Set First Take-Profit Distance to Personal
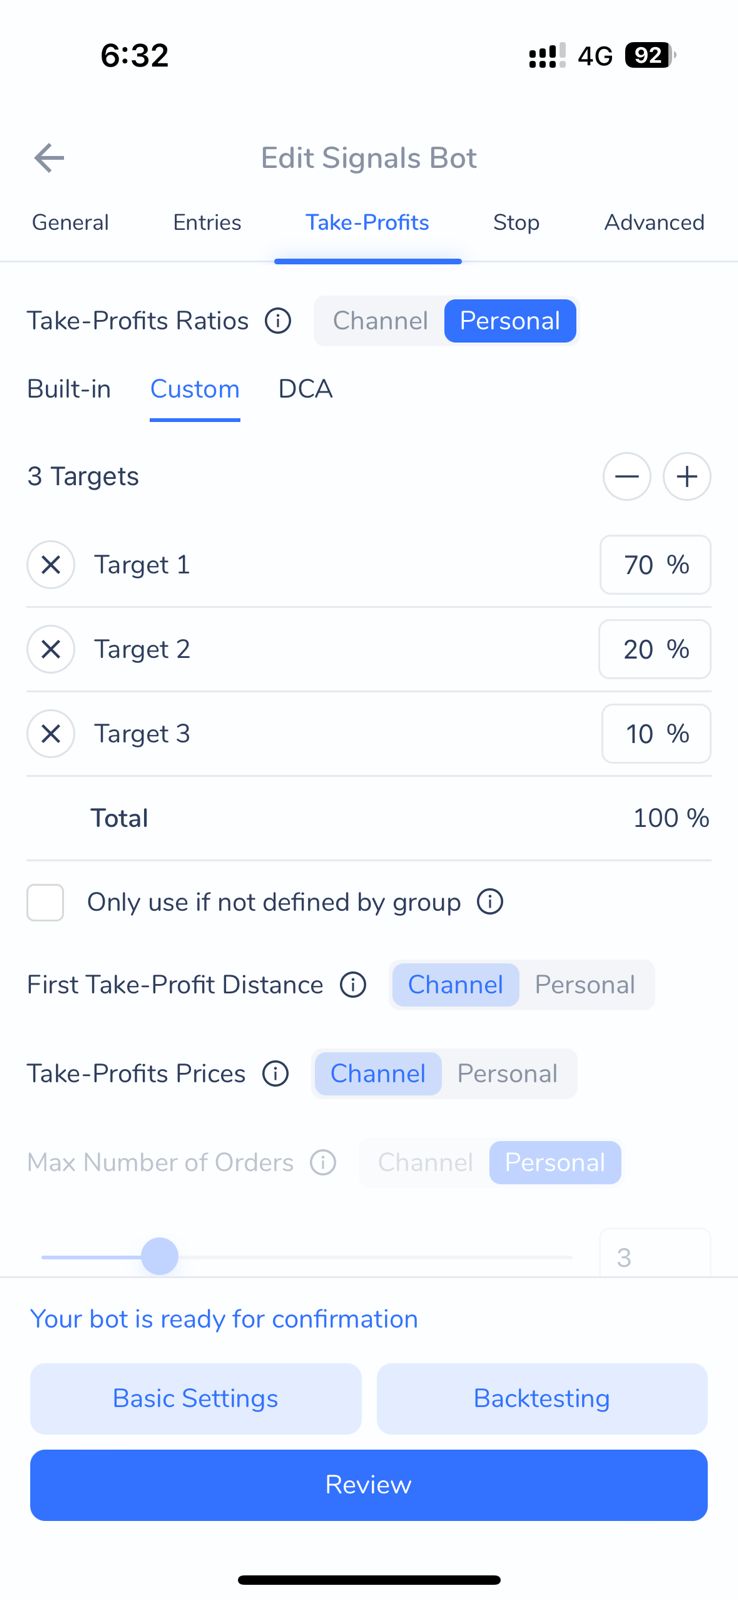This screenshot has height=1600, width=738. [x=585, y=985]
